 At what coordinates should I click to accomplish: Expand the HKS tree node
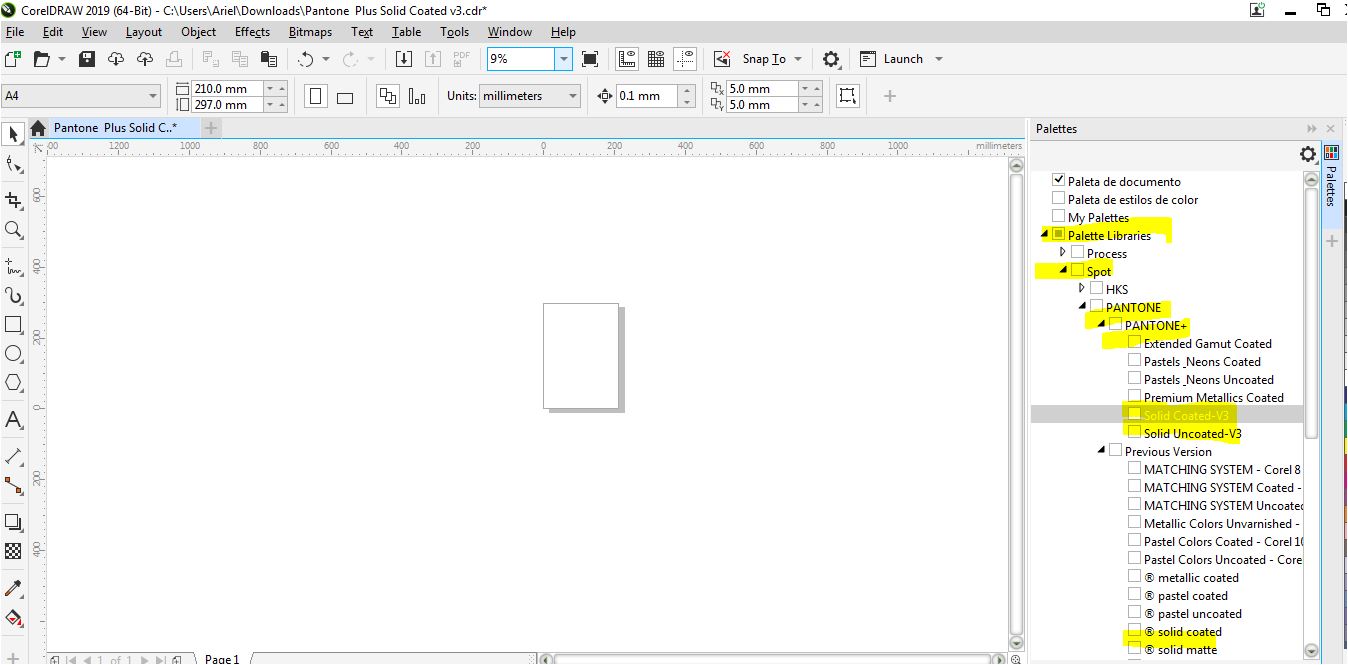tap(1082, 289)
